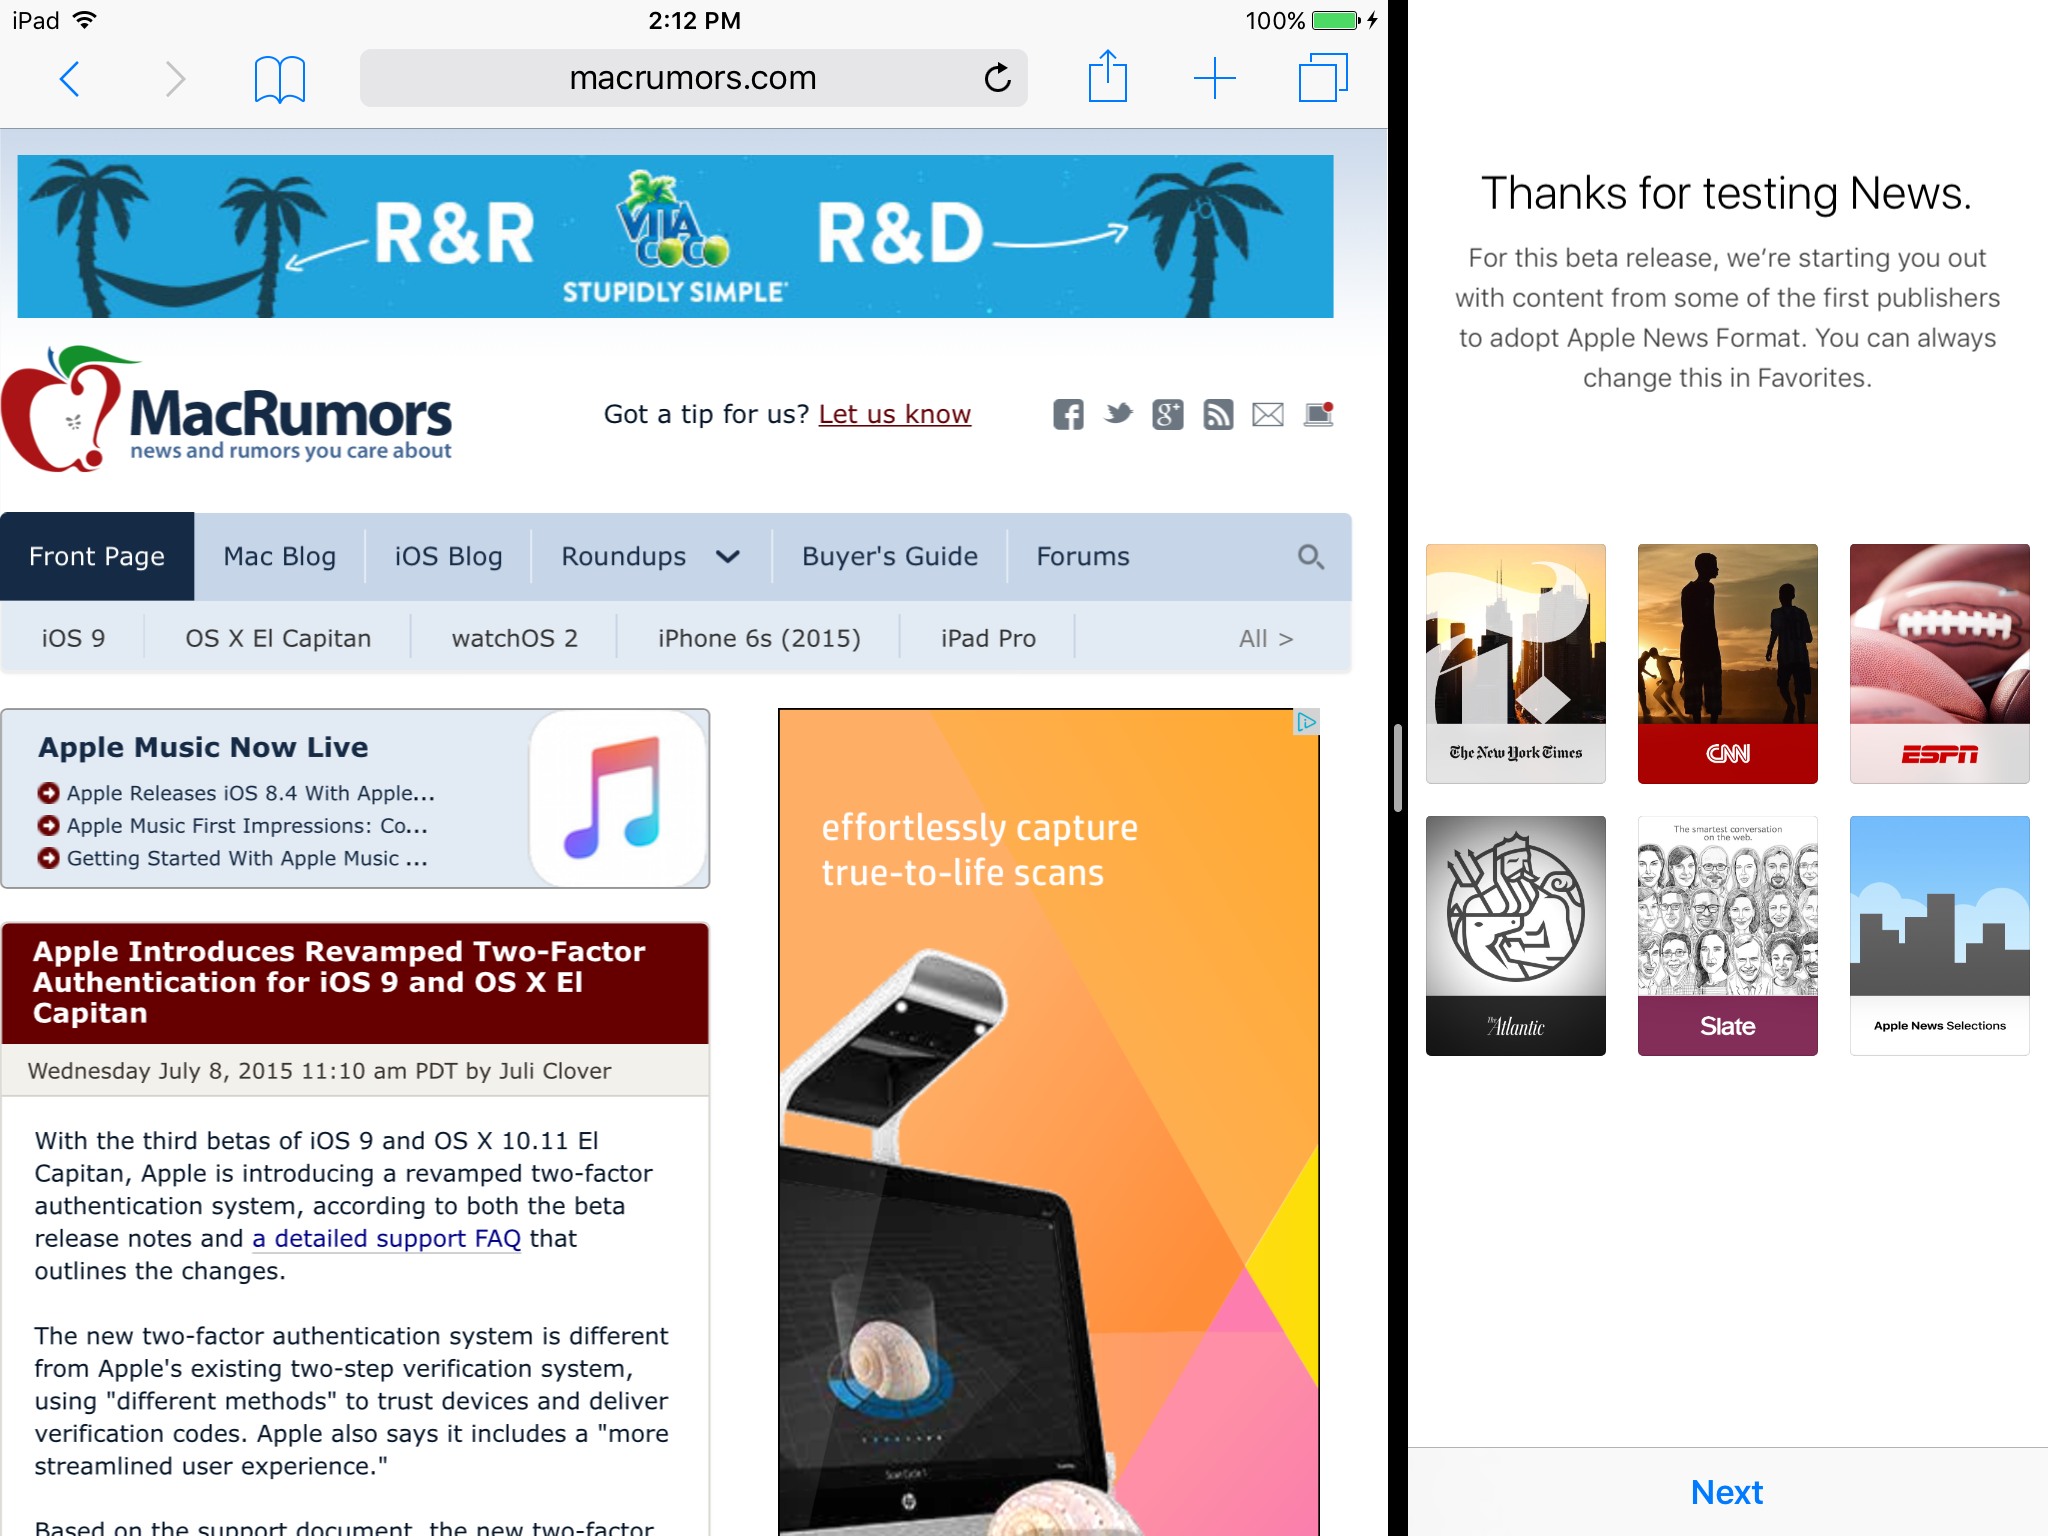Image resolution: width=2048 pixels, height=1536 pixels.
Task: Select the Slate channel tile
Action: click(1728, 936)
